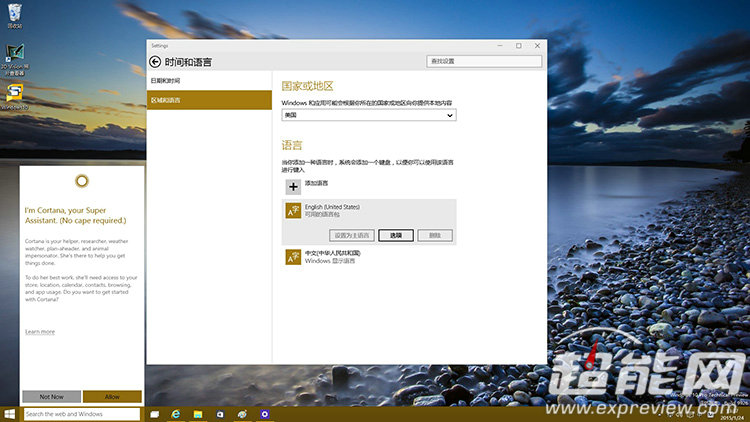
Task: Open the Windows Start button
Action: coord(10,413)
